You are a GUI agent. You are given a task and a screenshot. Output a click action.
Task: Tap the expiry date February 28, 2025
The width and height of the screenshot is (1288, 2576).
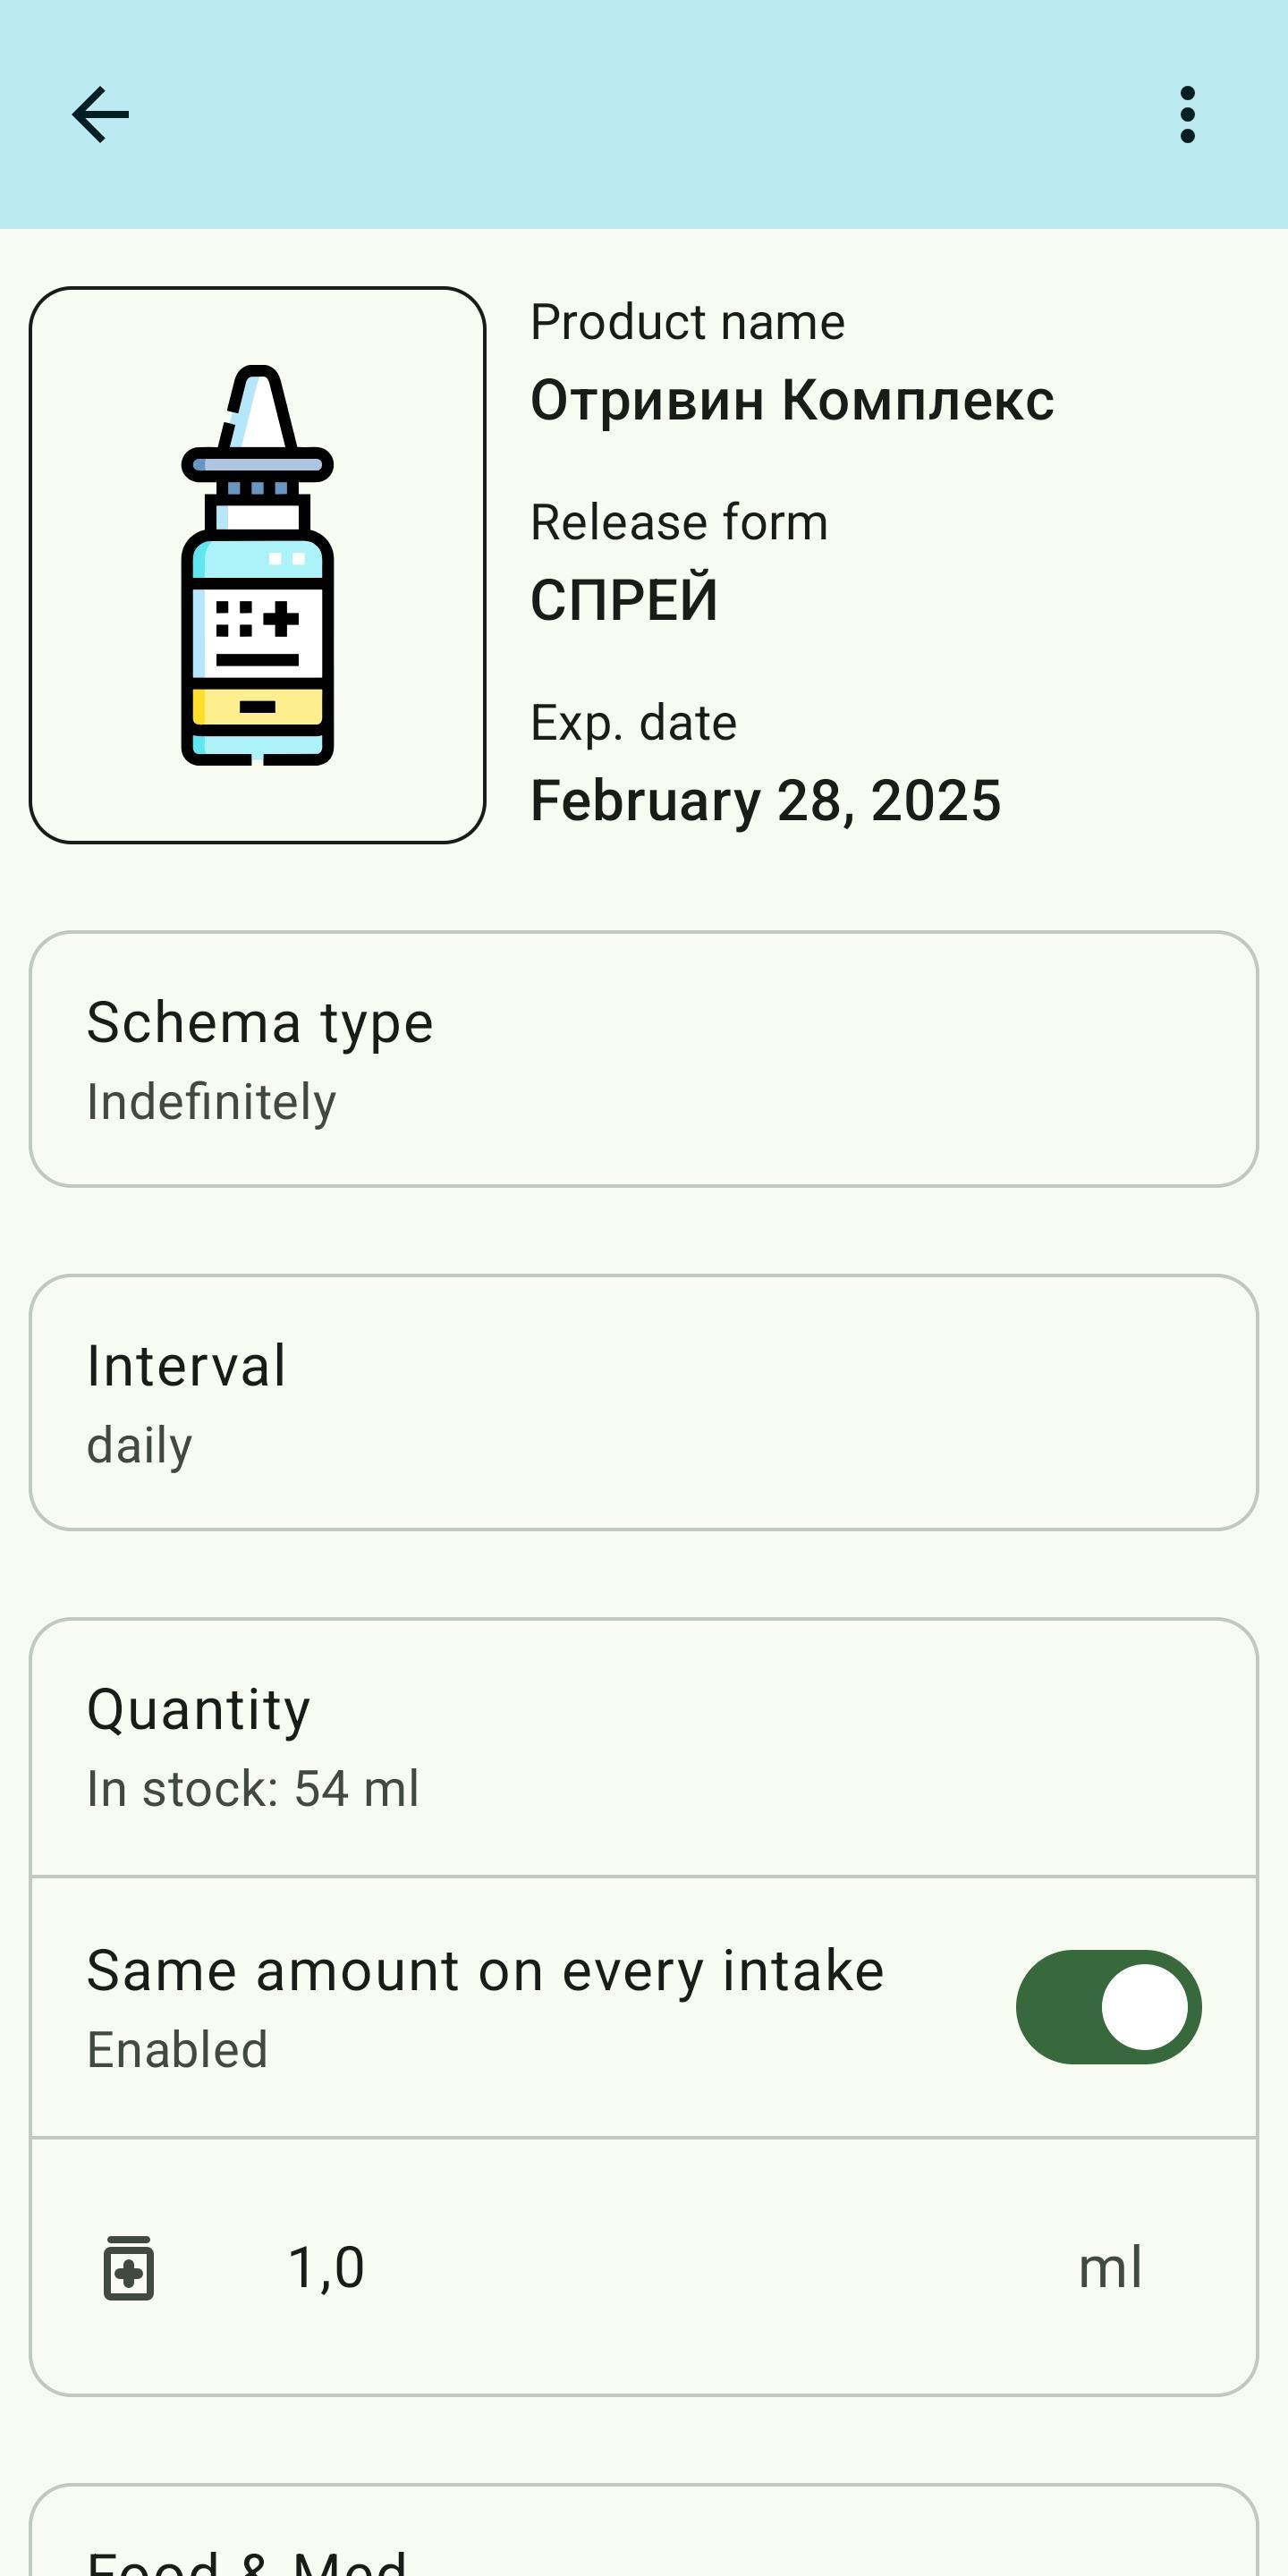pos(765,800)
